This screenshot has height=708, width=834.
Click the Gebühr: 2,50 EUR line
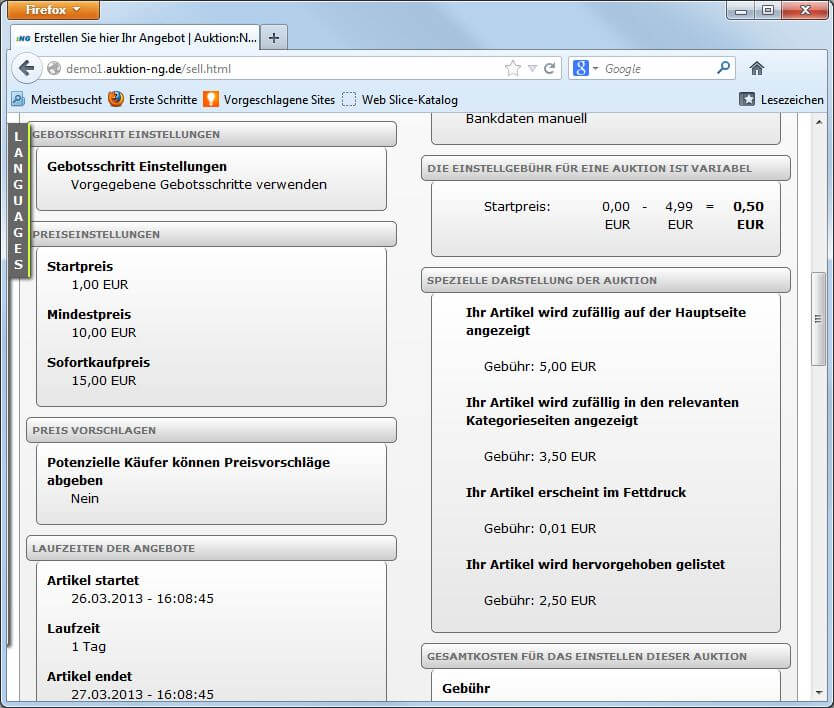(540, 600)
